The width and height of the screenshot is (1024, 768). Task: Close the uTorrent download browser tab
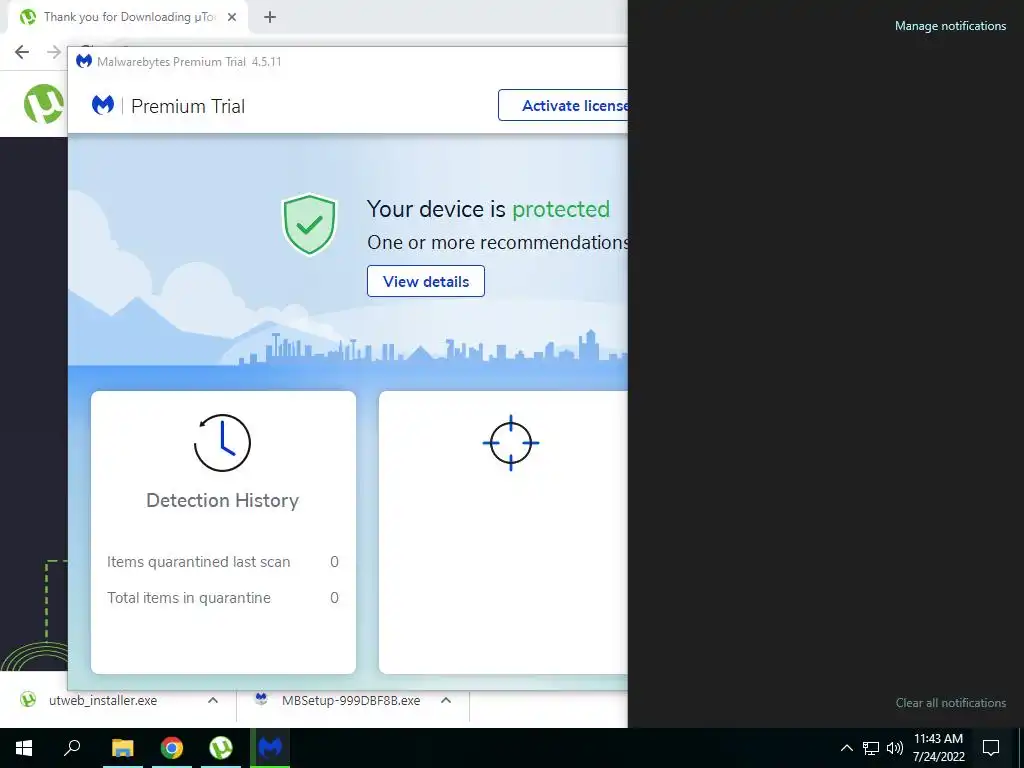[x=232, y=17]
